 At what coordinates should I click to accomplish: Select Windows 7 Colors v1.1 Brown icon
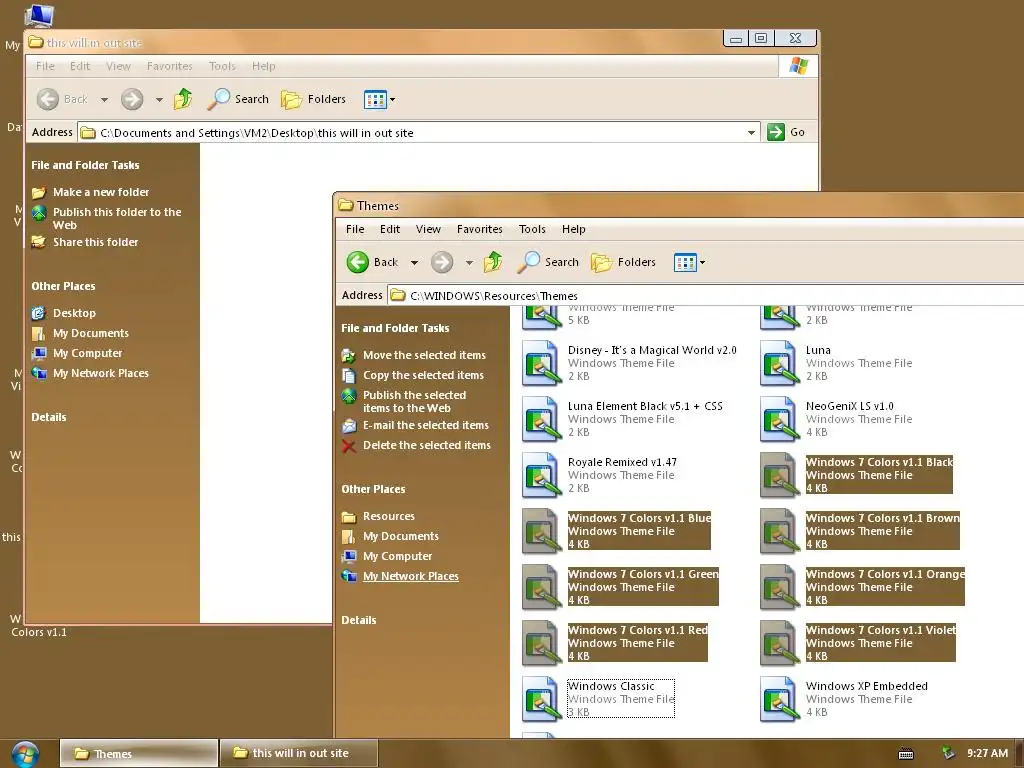(779, 532)
